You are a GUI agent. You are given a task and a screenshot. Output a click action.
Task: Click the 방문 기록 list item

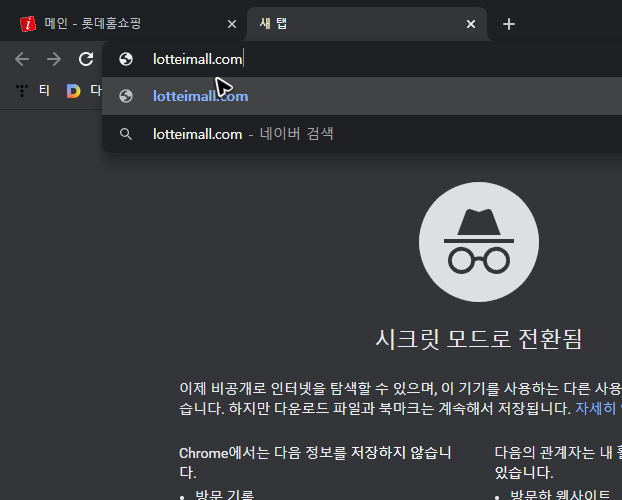pyautogui.click(x=225, y=495)
